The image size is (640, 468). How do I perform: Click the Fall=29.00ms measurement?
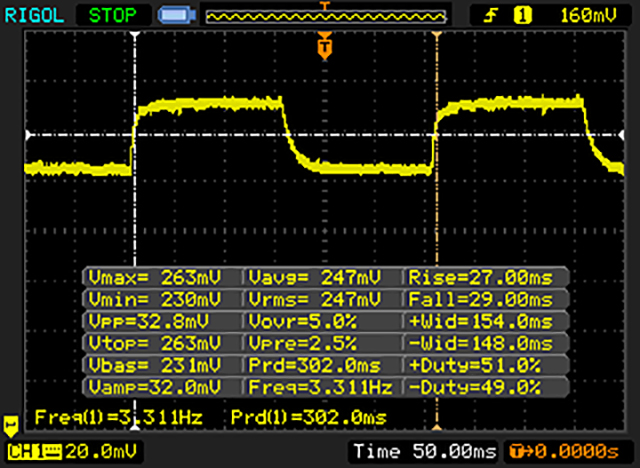click(480, 299)
